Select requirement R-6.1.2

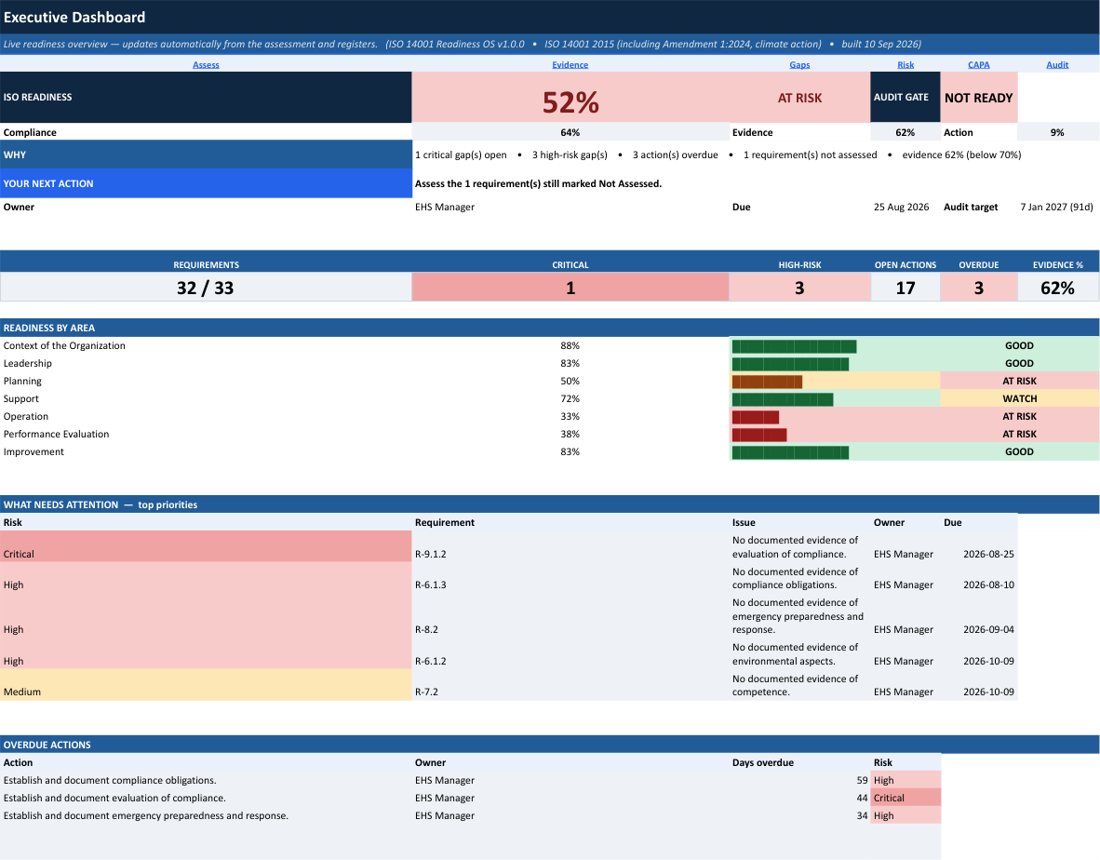tap(430, 661)
